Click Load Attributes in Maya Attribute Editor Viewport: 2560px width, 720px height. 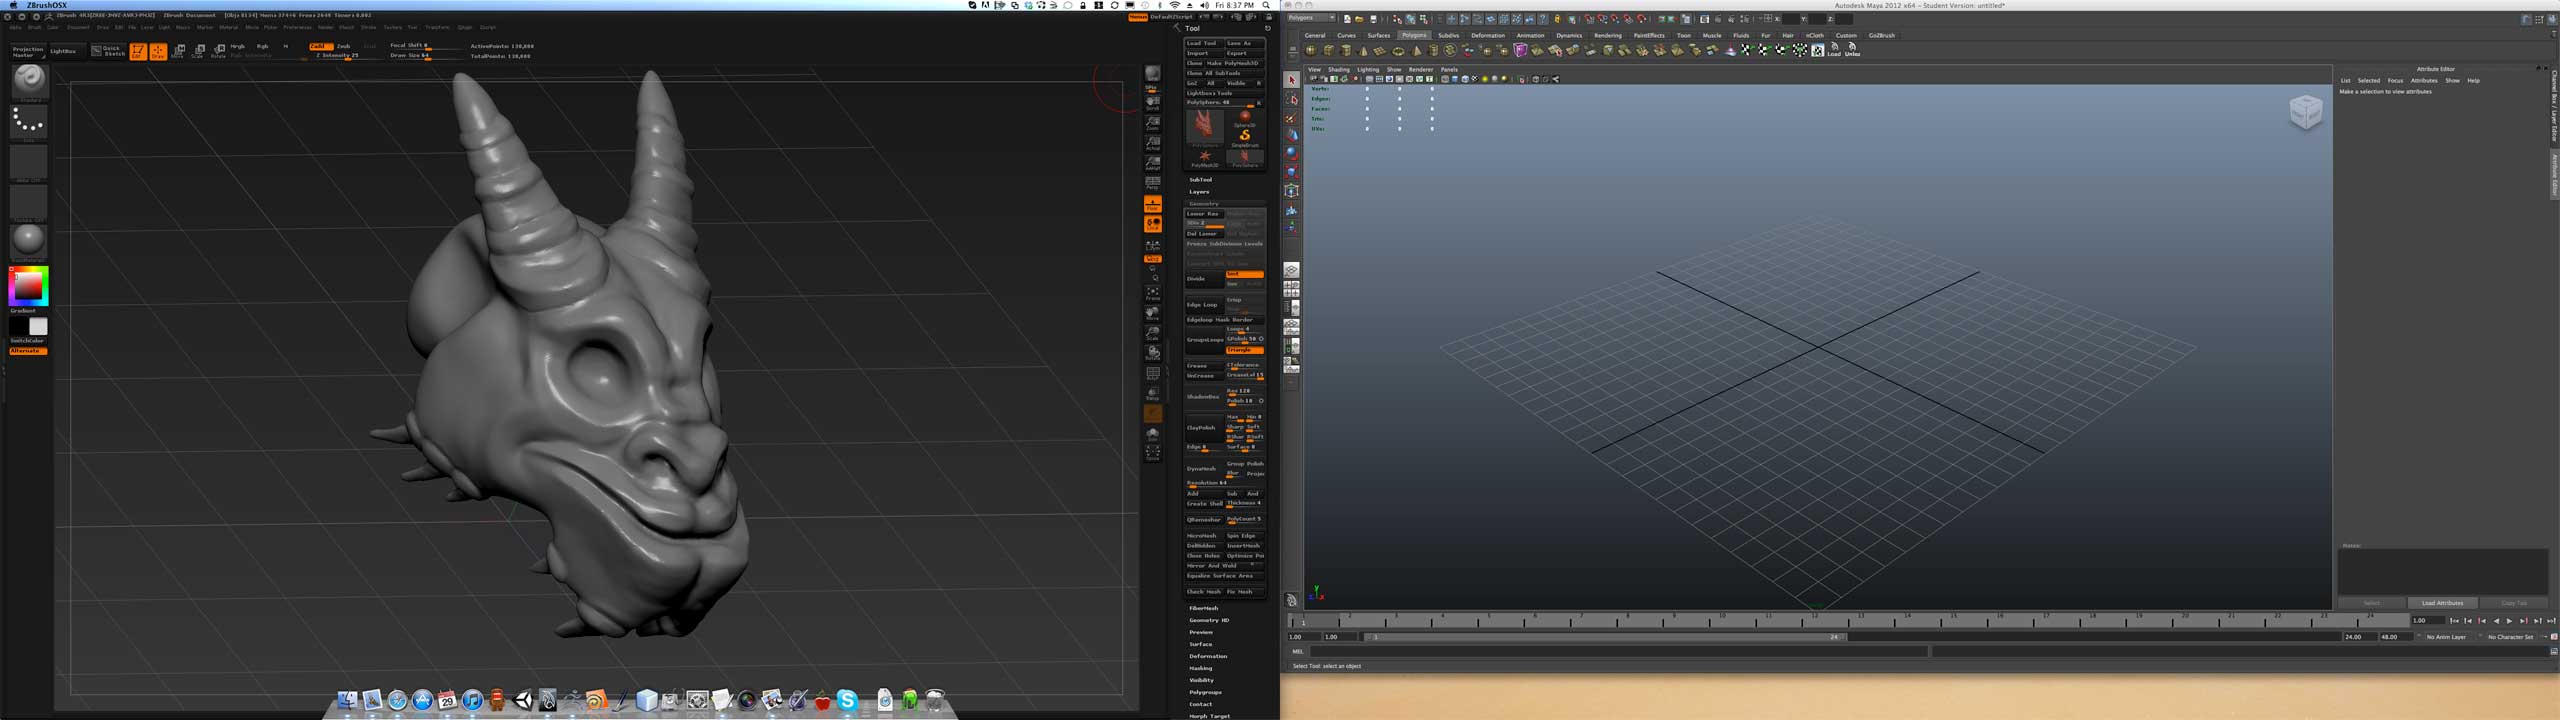click(2442, 603)
